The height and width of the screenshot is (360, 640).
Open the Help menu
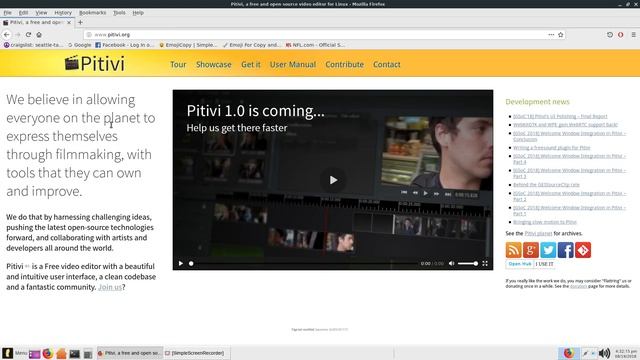(x=138, y=13)
